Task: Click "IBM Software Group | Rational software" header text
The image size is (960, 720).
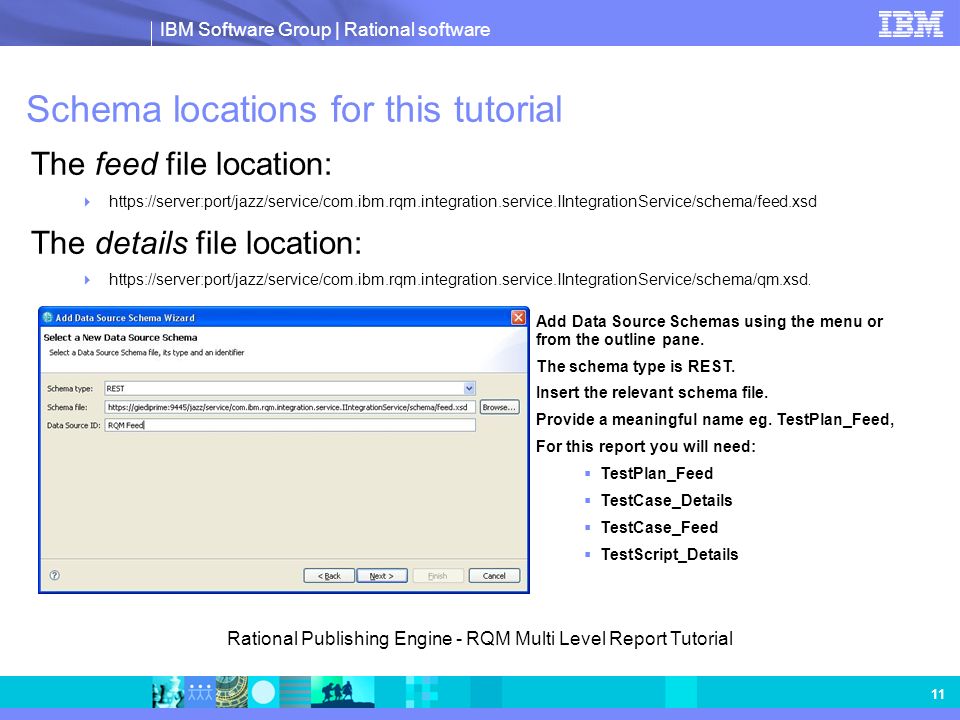Action: 324,29
